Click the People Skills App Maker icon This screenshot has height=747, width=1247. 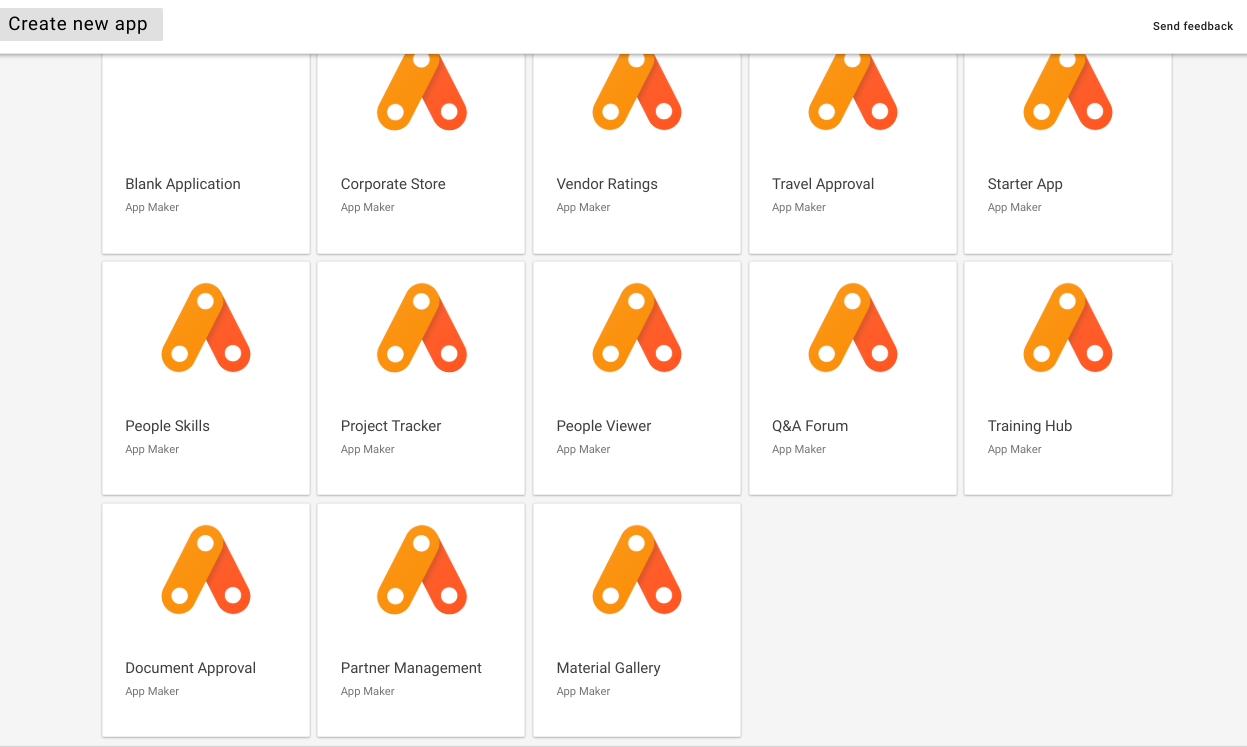pos(206,328)
